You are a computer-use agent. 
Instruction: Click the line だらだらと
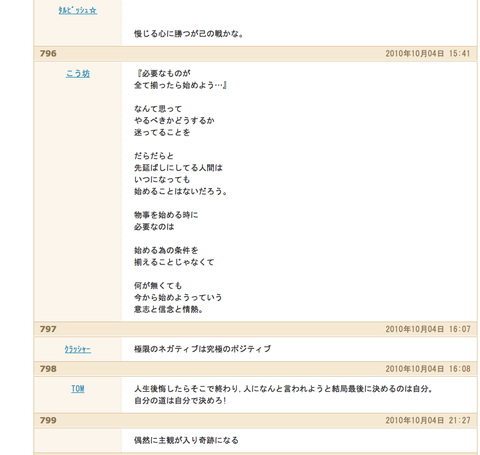click(x=154, y=156)
